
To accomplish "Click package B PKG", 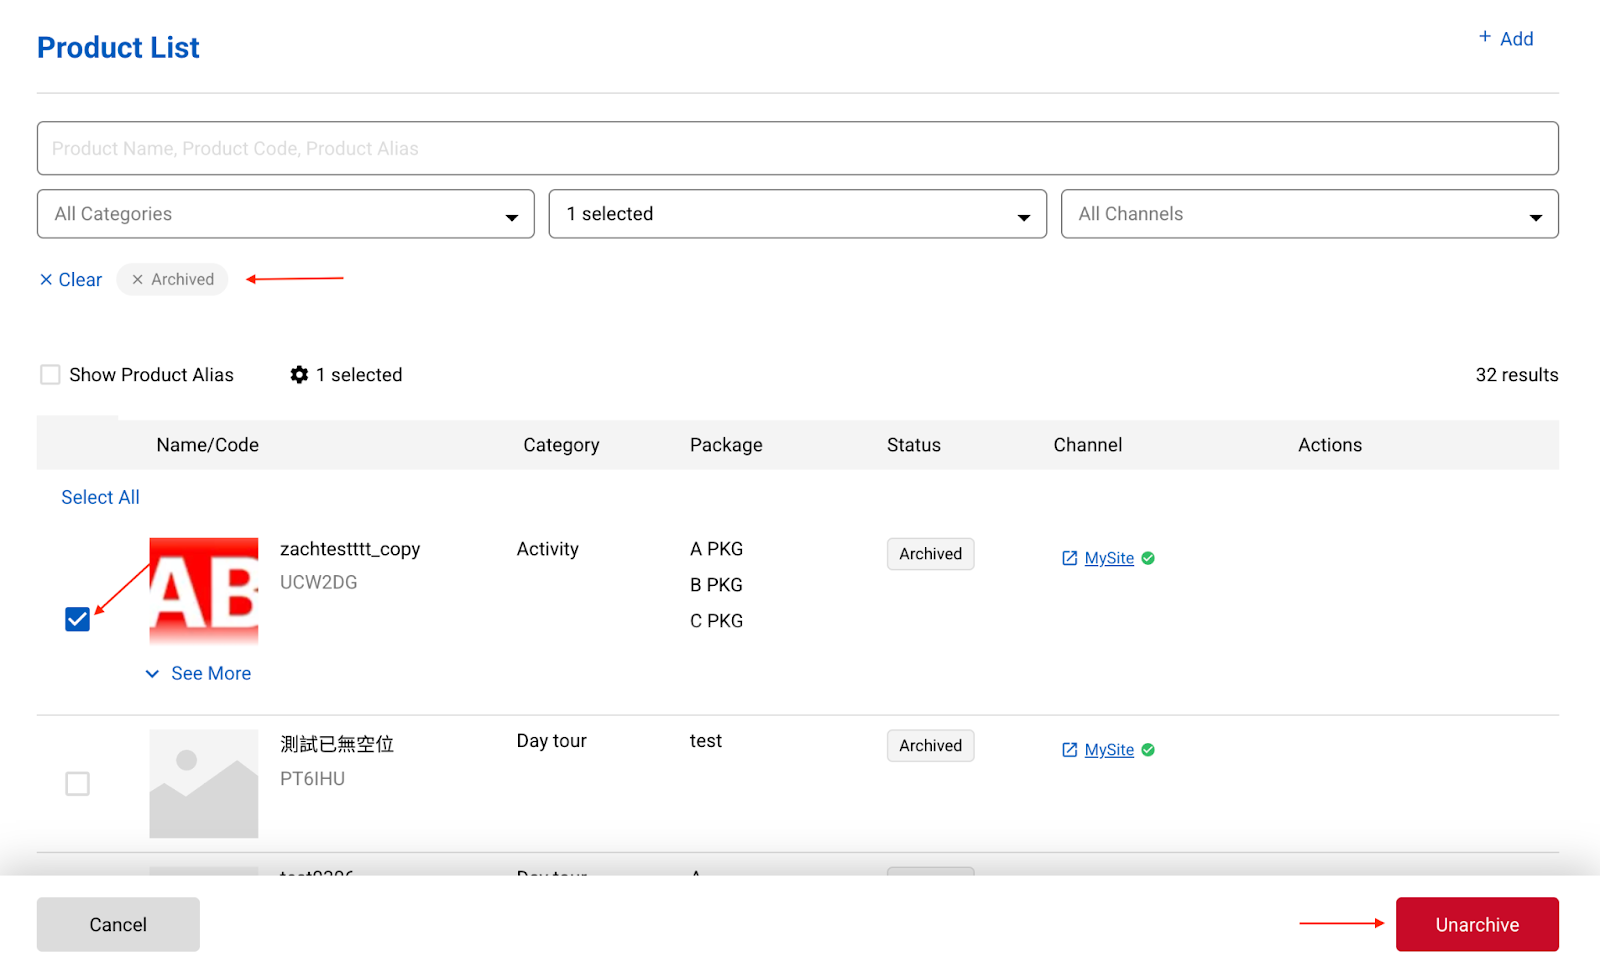I will pos(716,585).
